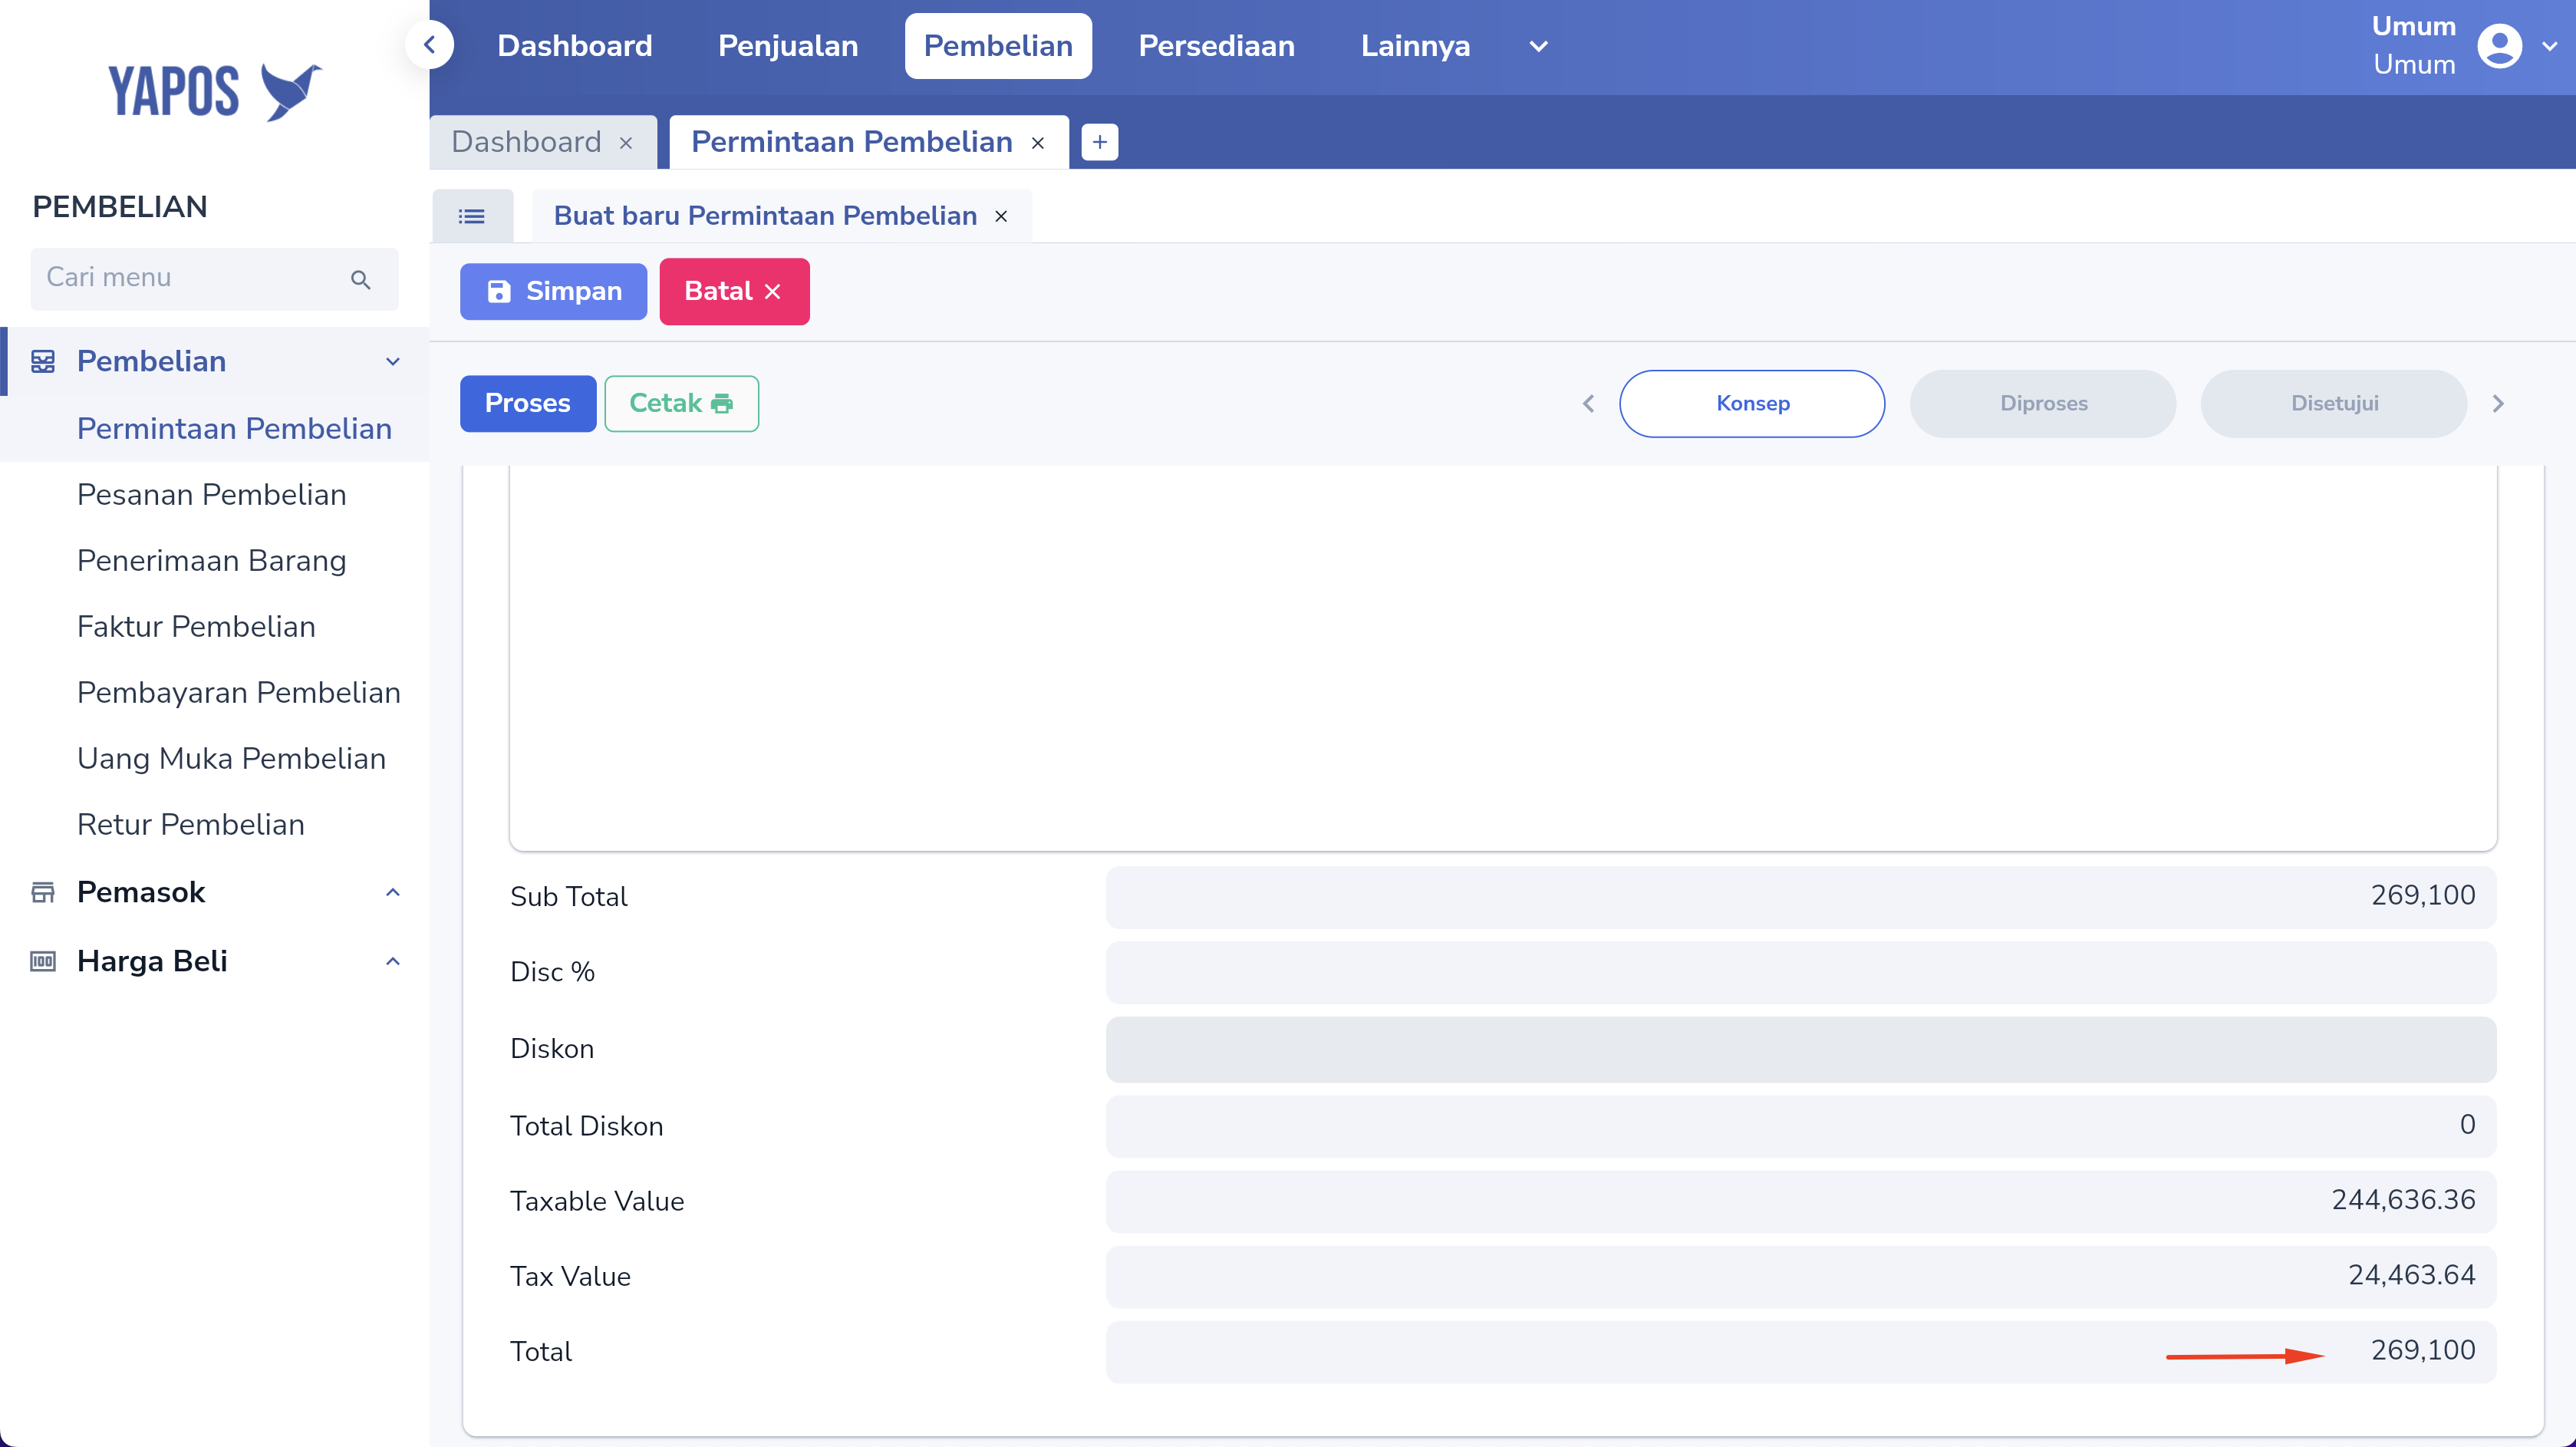Click the Diskon input field
Viewport: 2576px width, 1447px height.
click(x=1801, y=1049)
